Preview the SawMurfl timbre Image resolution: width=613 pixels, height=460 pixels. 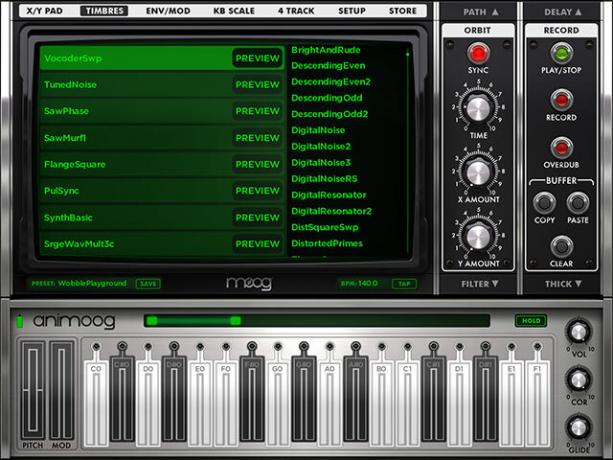[x=257, y=138]
